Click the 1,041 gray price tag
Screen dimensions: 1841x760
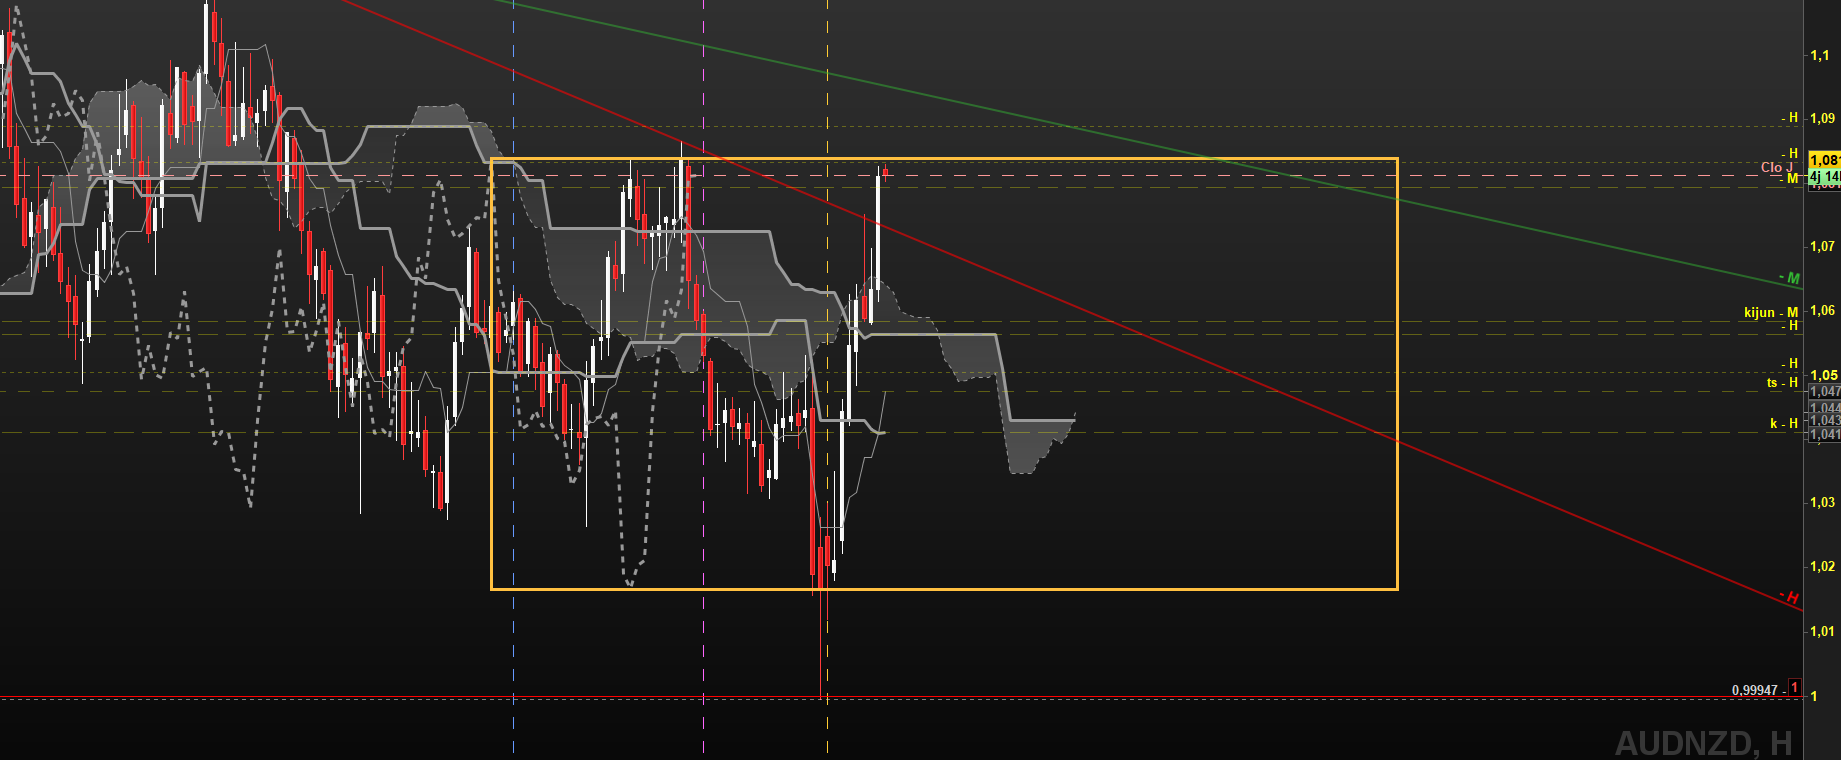click(x=1824, y=434)
